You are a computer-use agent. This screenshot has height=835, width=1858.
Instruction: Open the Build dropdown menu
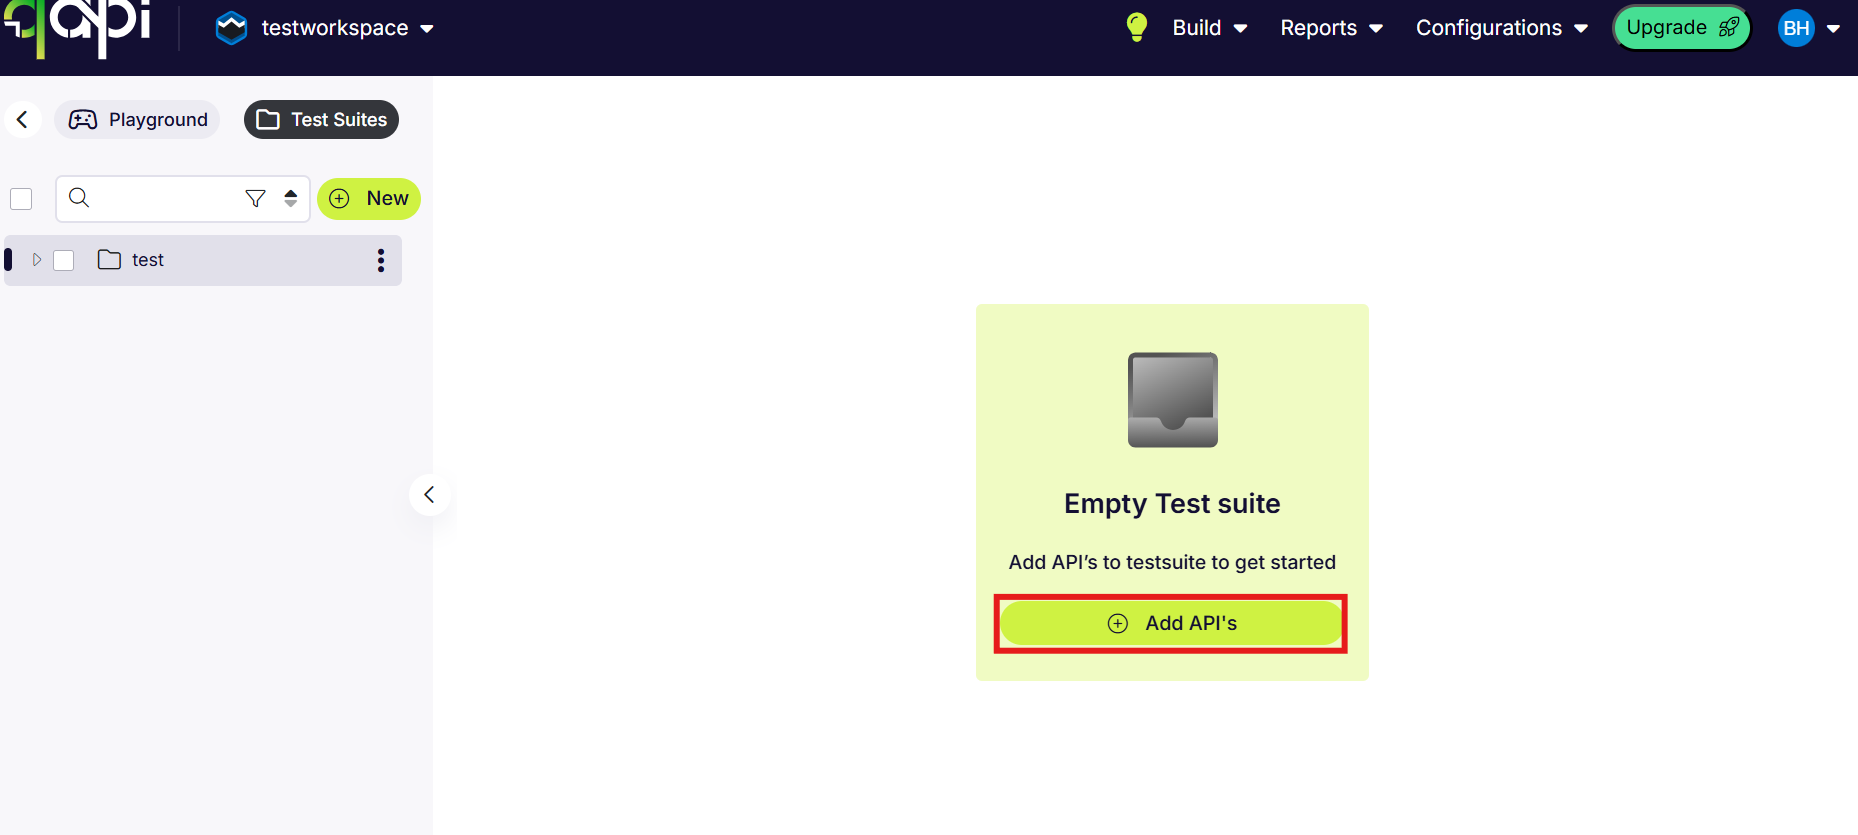pos(1209,28)
